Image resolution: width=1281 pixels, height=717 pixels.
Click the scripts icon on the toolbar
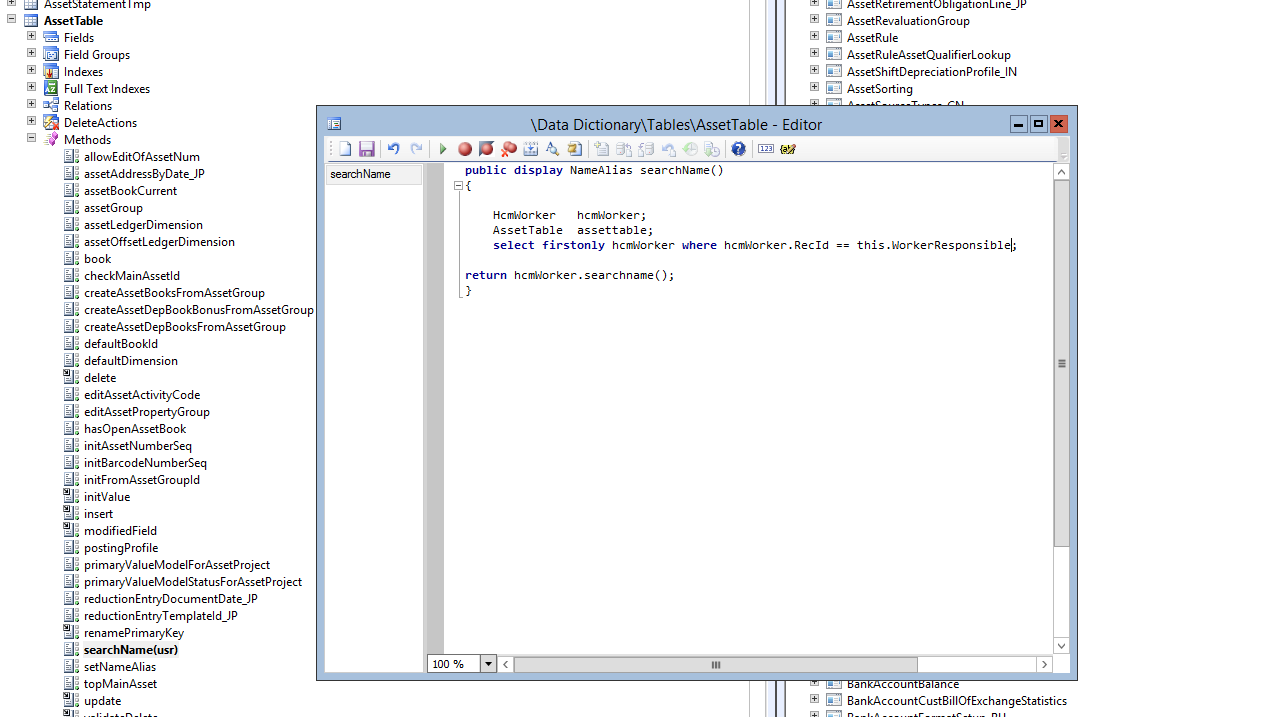coord(574,148)
